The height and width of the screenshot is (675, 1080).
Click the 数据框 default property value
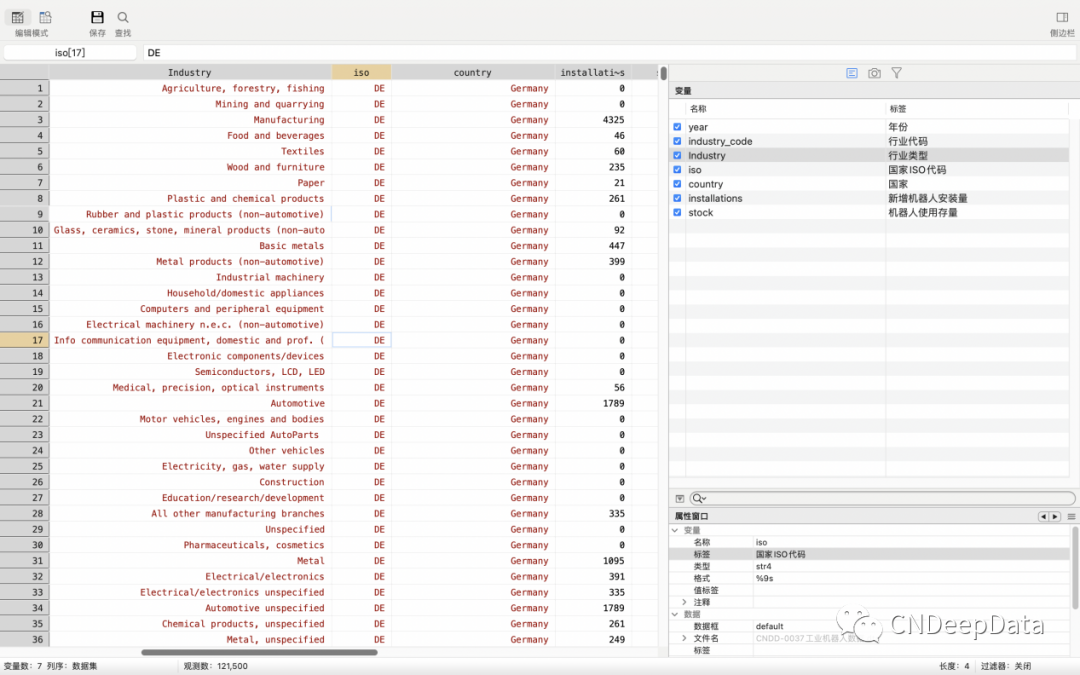click(769, 626)
